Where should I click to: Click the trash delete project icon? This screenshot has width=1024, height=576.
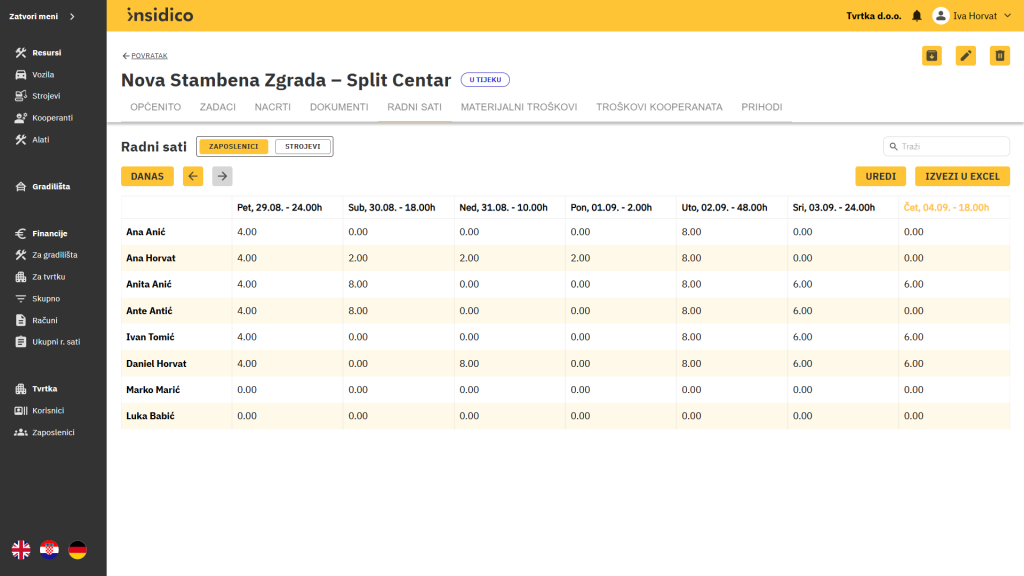pos(999,56)
